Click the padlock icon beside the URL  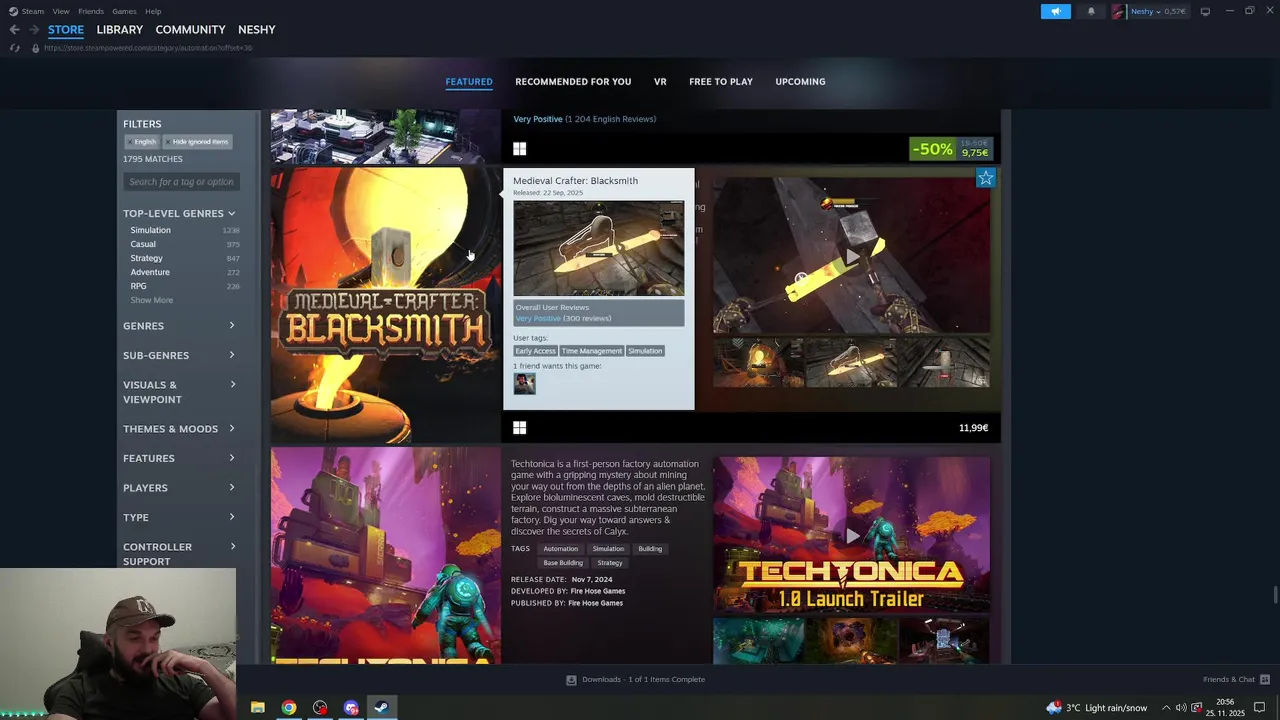click(36, 48)
